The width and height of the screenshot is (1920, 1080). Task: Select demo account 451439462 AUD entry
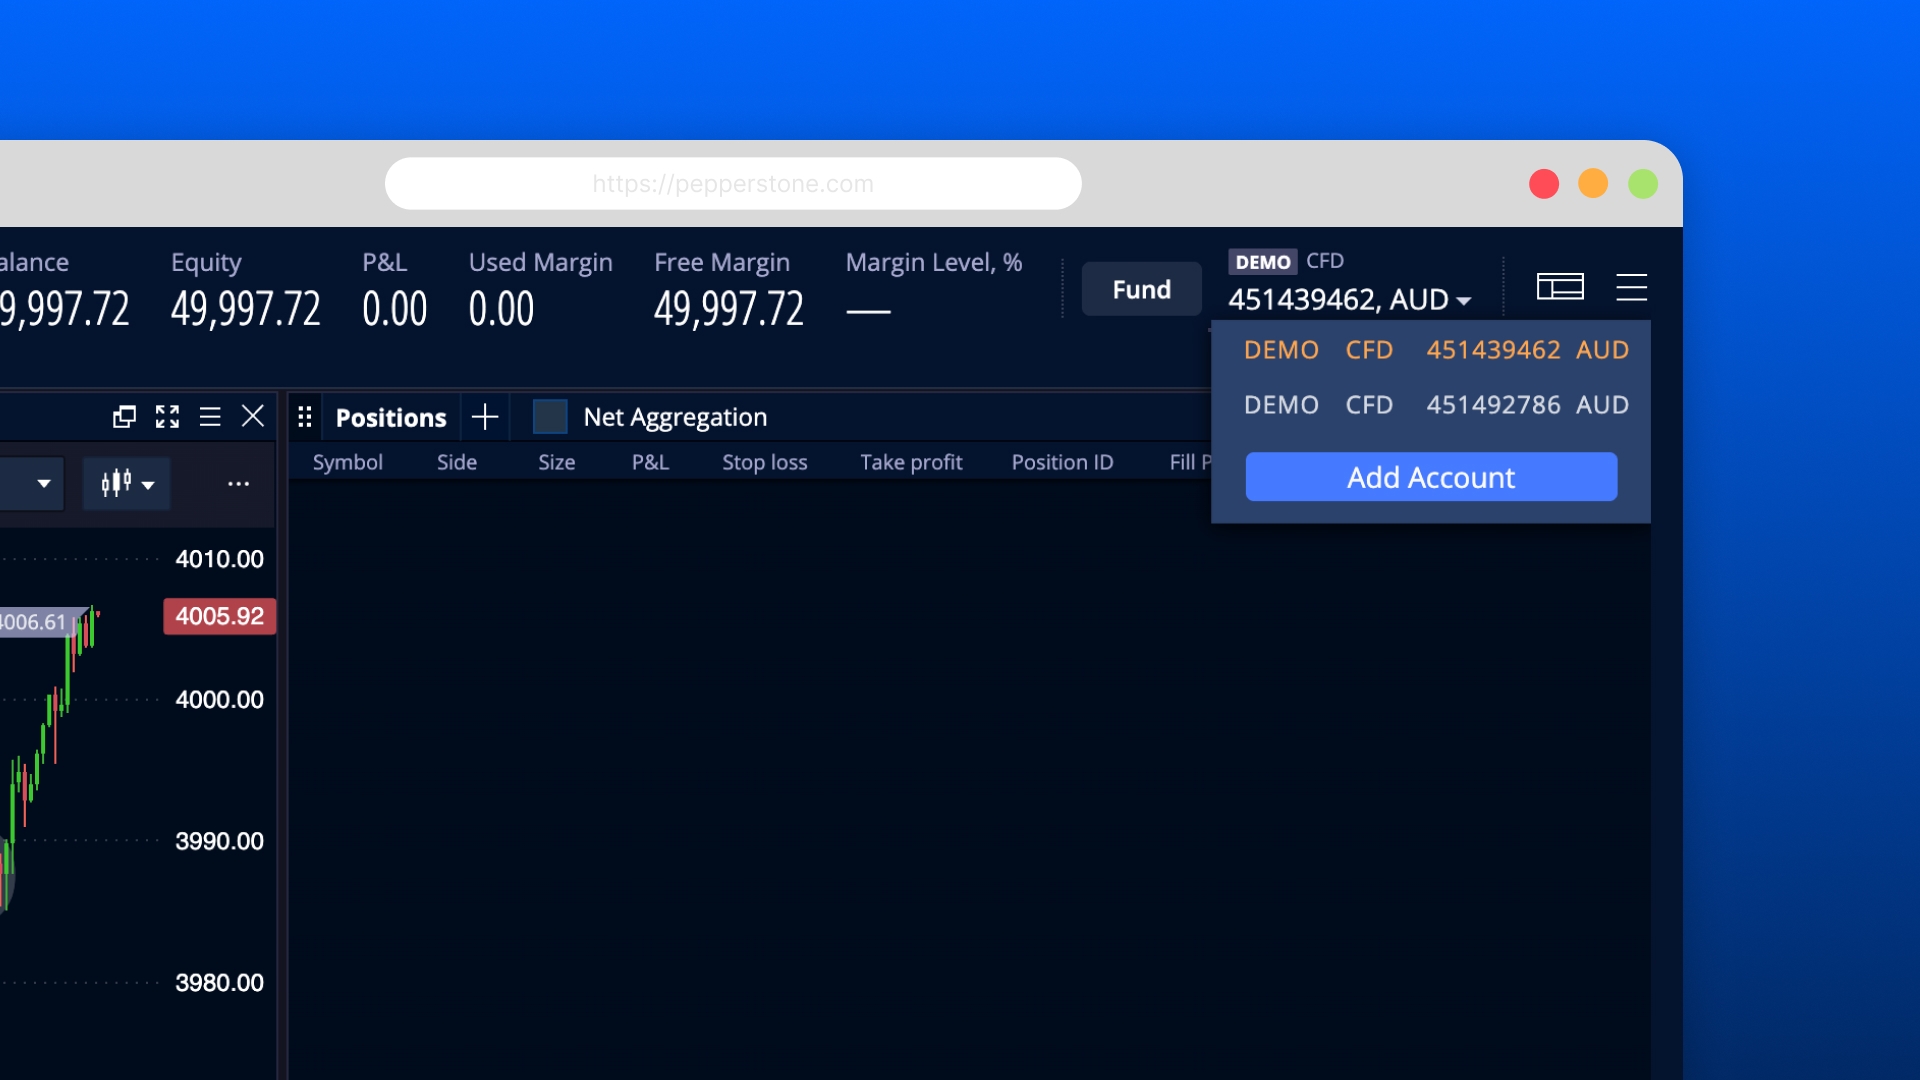(1435, 350)
